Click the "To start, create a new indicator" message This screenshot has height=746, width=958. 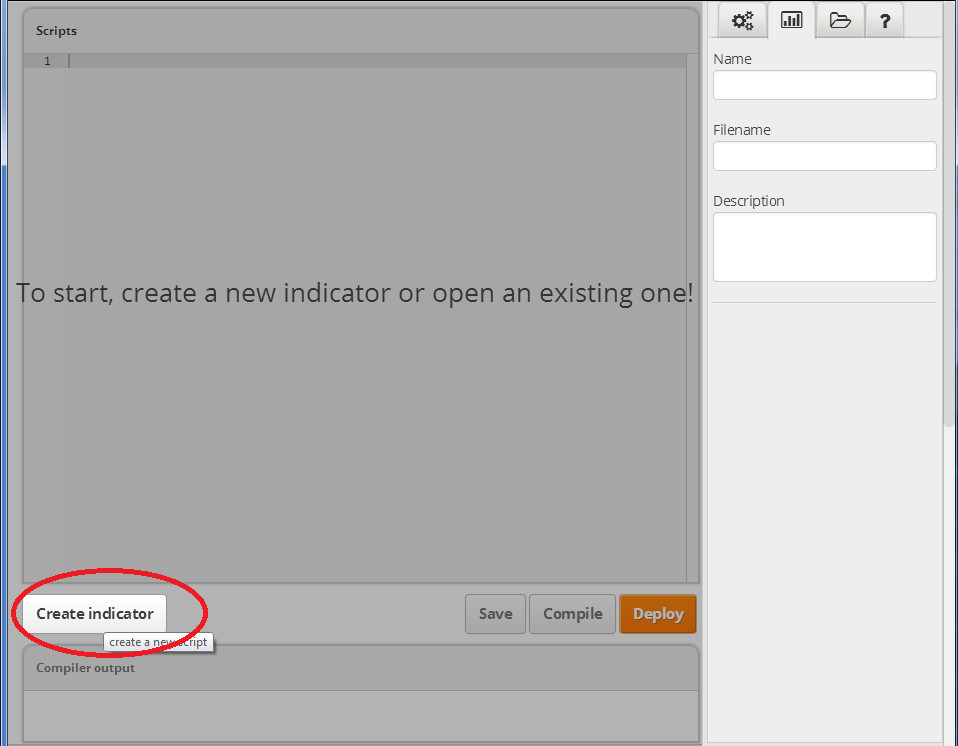coord(355,293)
